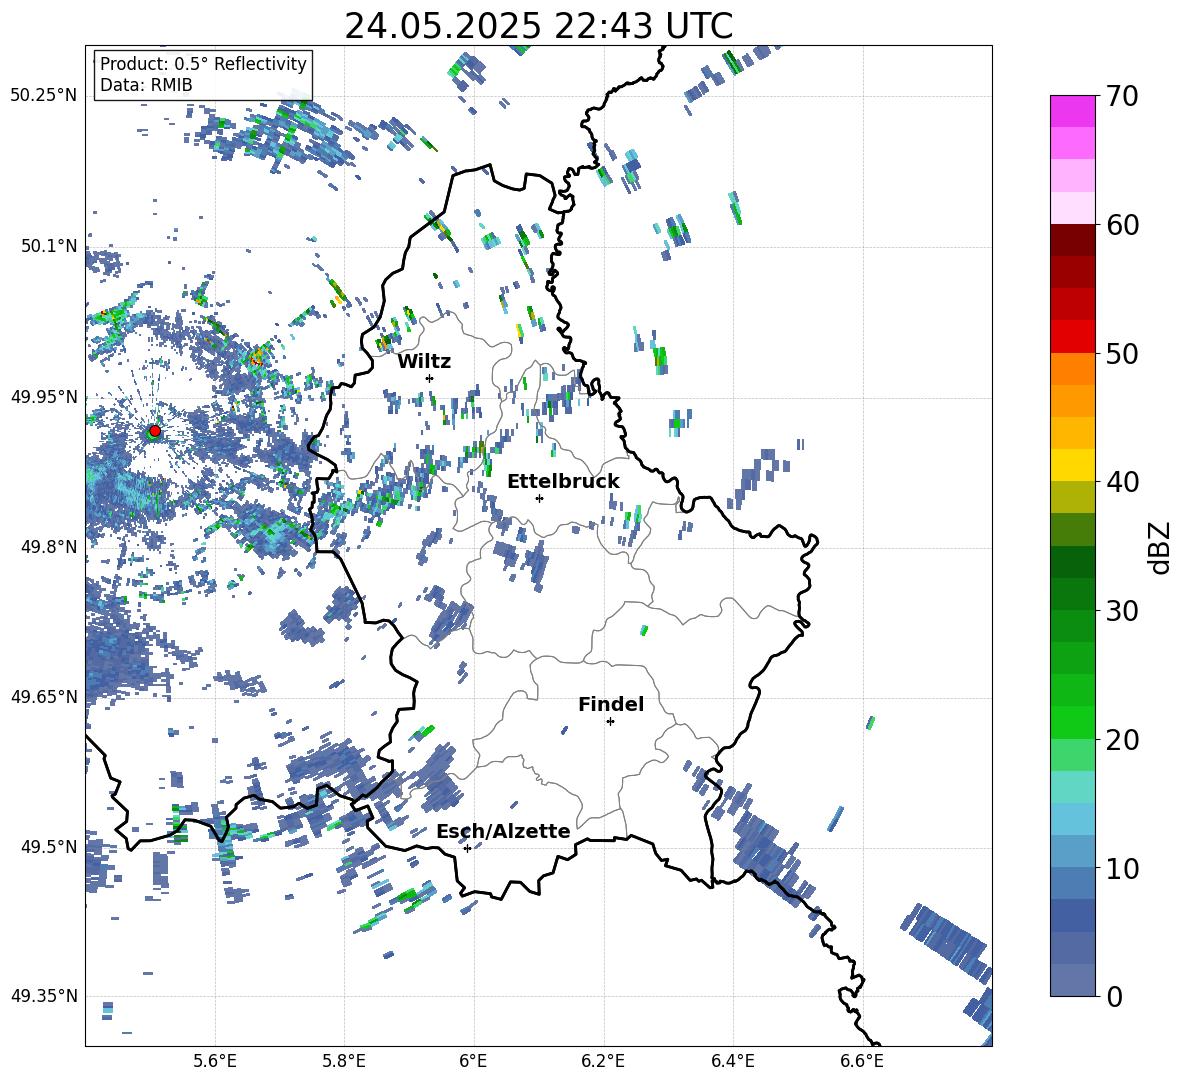Click the '49.95°N' latitude label
The image size is (1184, 1081).
[44, 397]
